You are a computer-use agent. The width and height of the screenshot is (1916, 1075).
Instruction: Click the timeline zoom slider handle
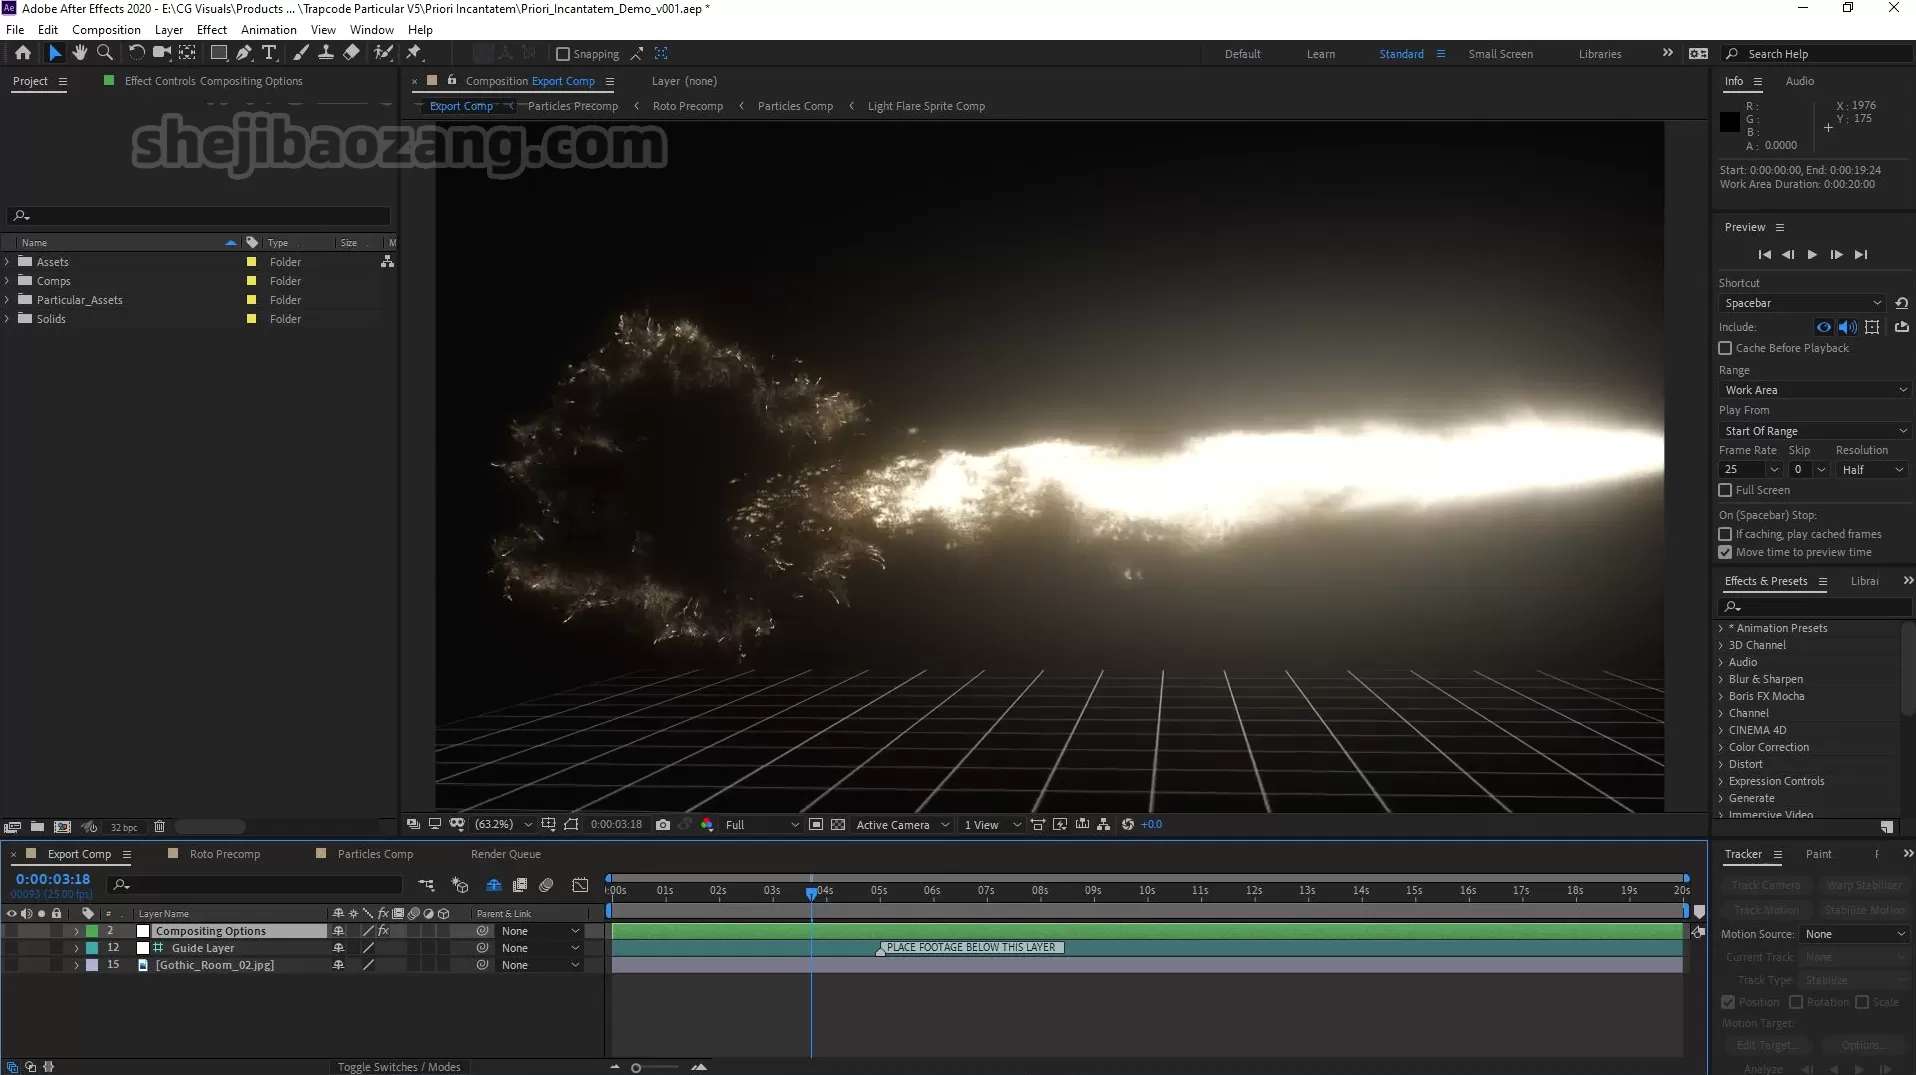pyautogui.click(x=636, y=1068)
